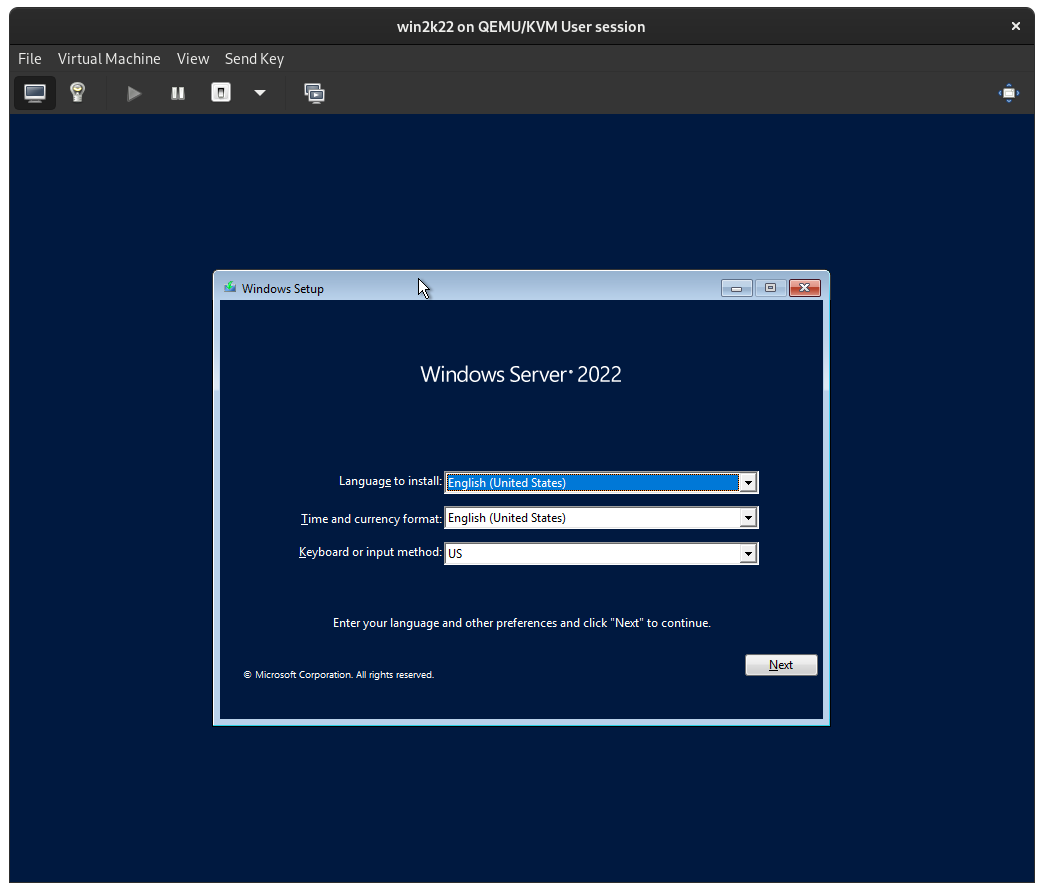Viewport: 1044px width, 892px height.
Task: Show virtual hardware details via lightbulb icon
Action: (76, 92)
